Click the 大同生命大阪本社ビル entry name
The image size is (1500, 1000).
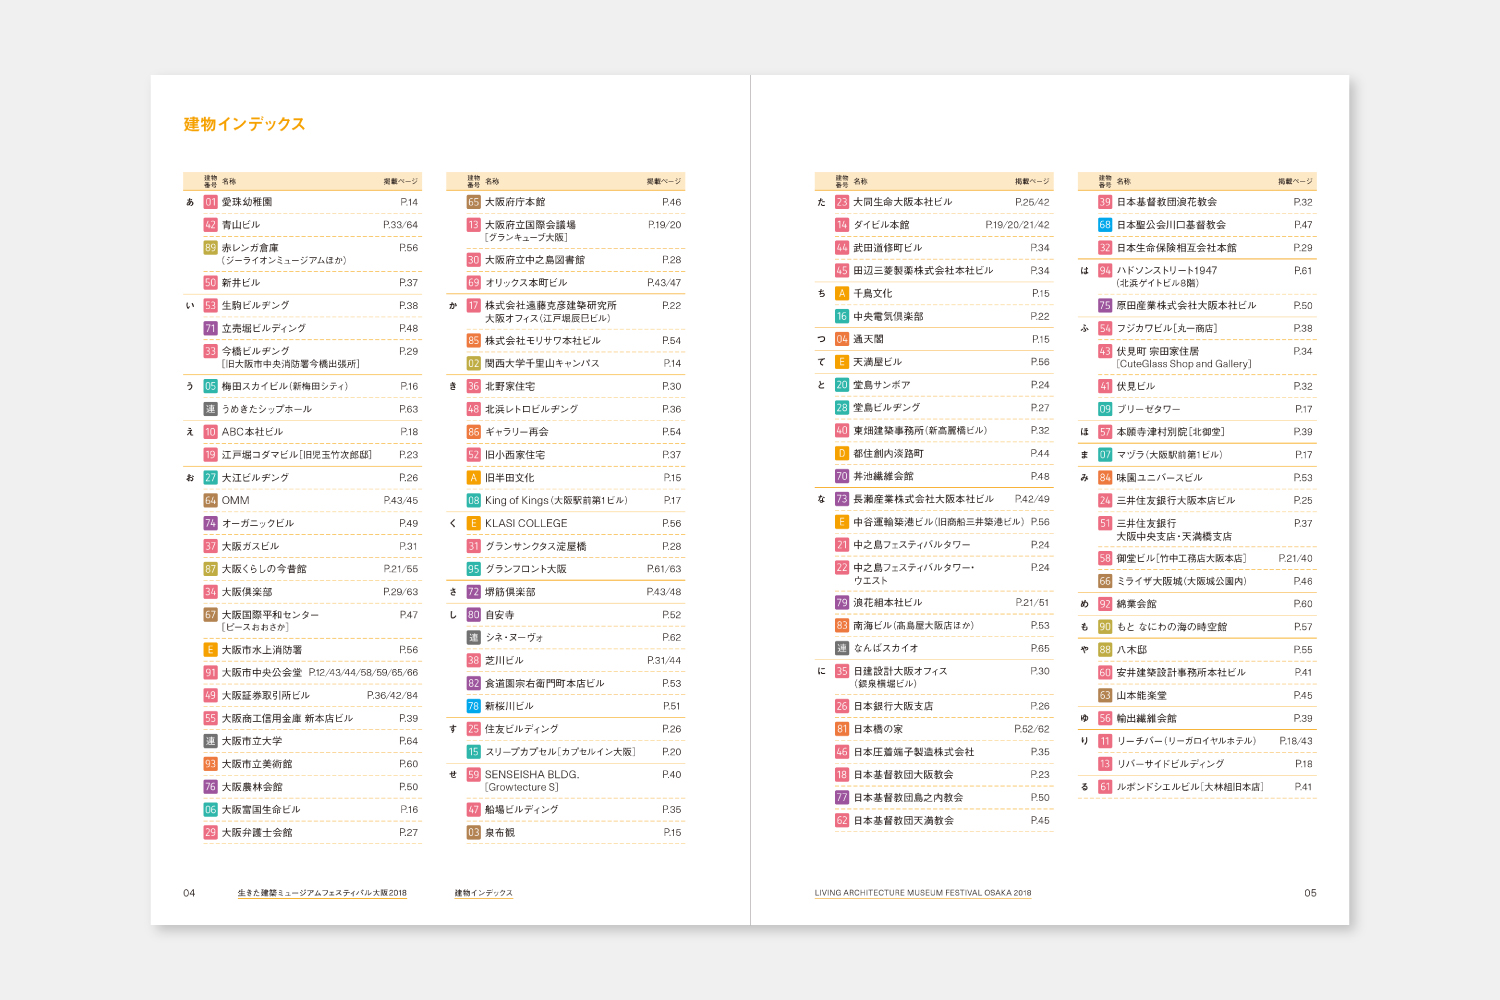click(x=902, y=202)
